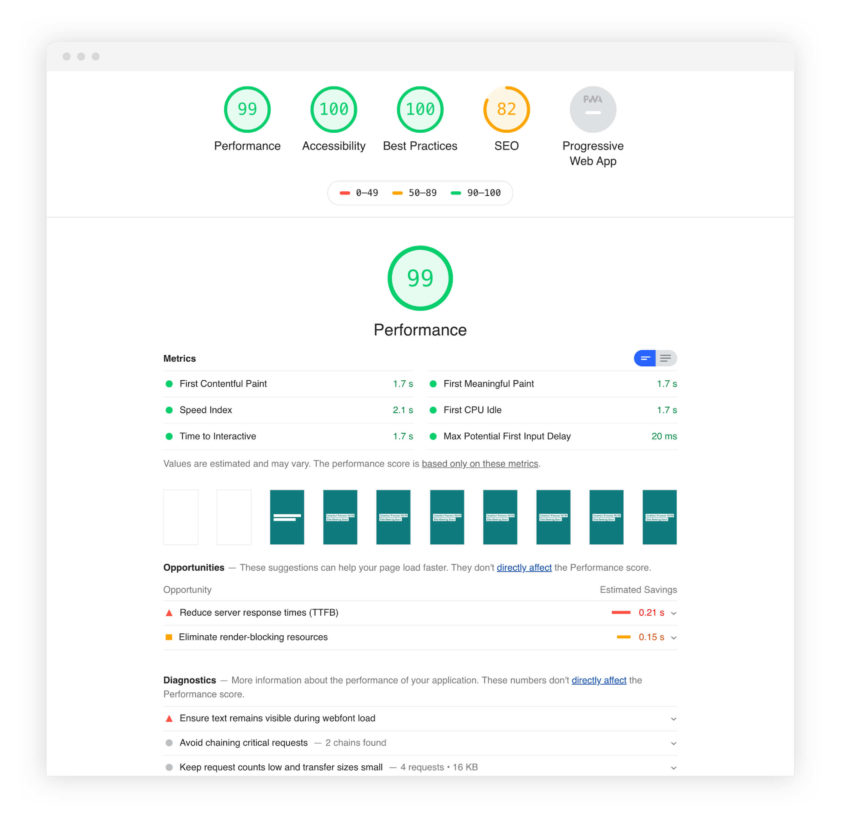Switch metrics to expanded list view
The width and height of the screenshot is (844, 825).
[666, 358]
